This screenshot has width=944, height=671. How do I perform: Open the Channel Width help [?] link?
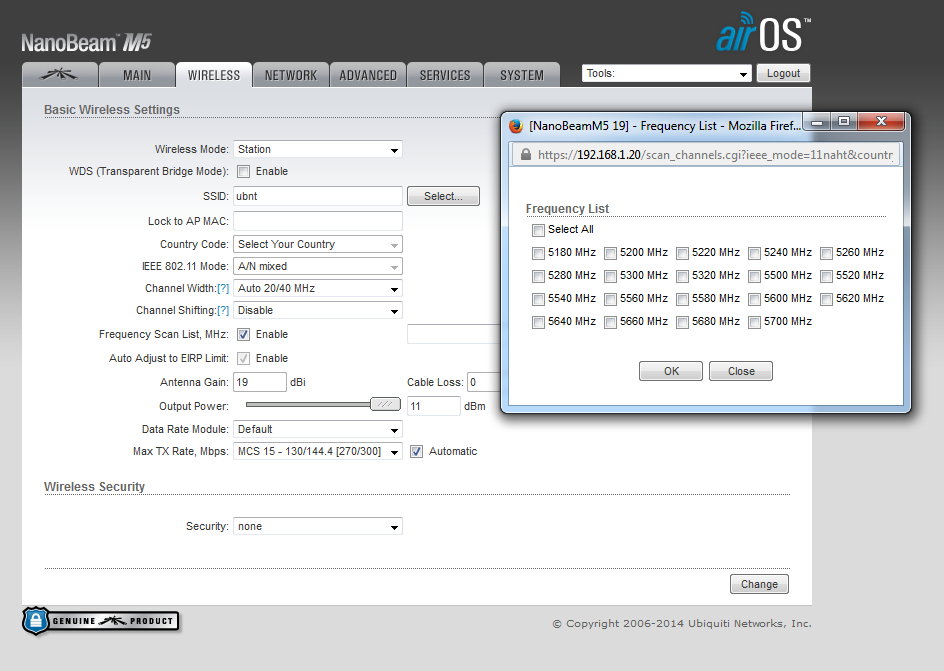tap(223, 288)
